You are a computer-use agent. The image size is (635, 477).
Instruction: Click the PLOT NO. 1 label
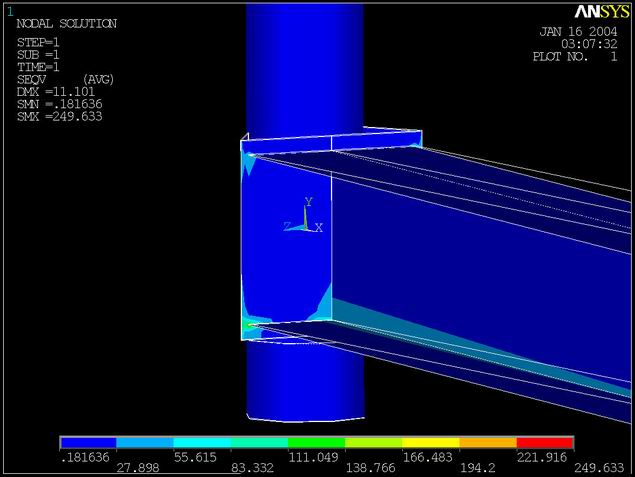pos(575,56)
